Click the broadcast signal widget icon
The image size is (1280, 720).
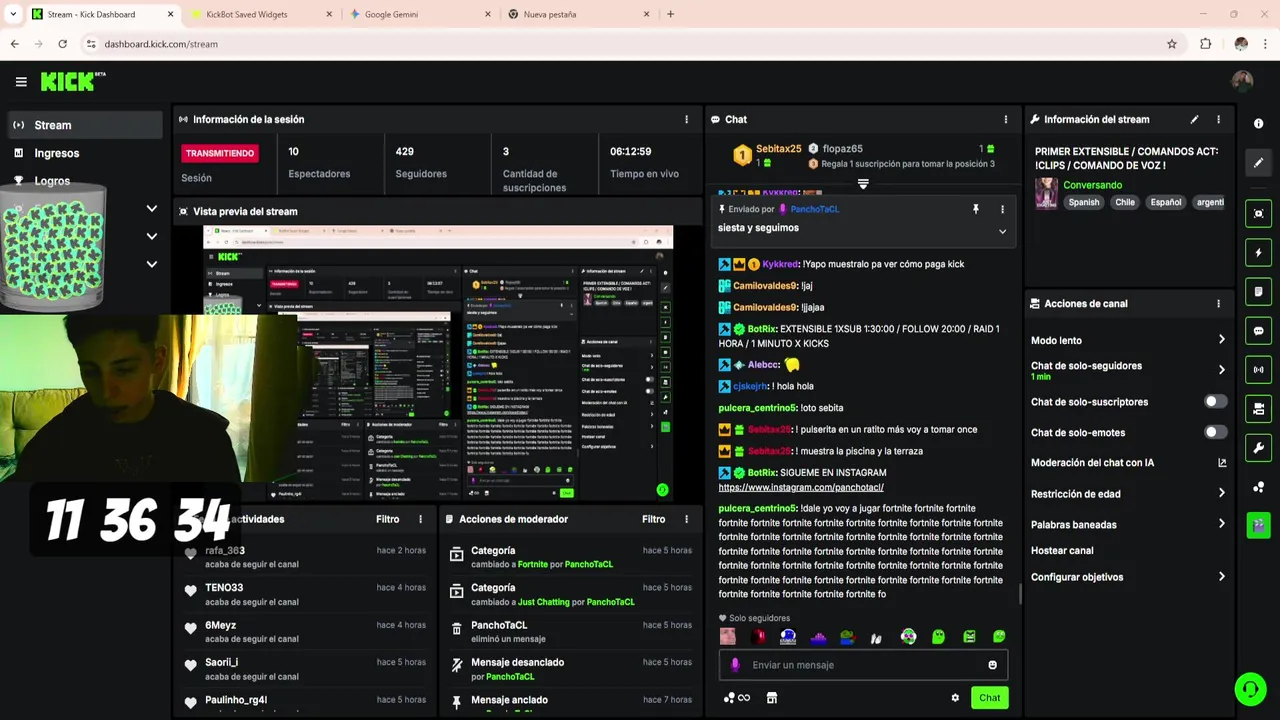pos(1258,370)
